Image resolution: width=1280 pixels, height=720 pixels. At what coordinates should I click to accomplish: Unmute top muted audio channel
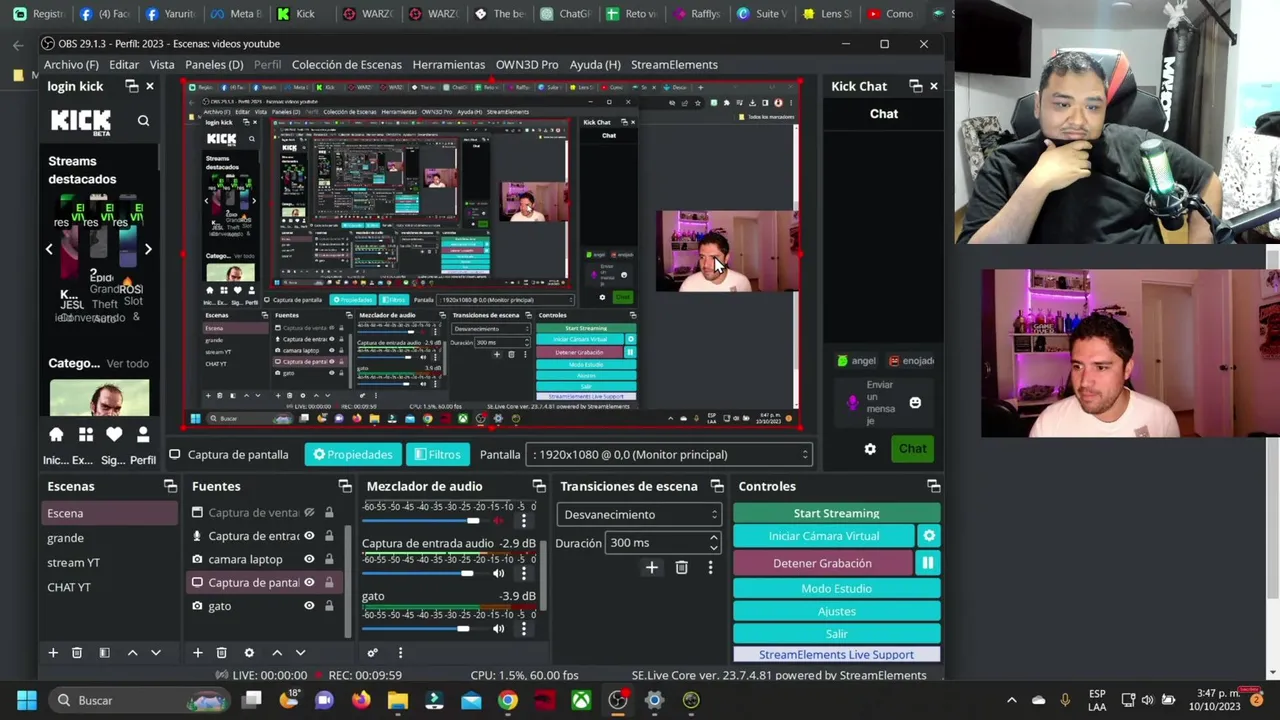point(498,521)
